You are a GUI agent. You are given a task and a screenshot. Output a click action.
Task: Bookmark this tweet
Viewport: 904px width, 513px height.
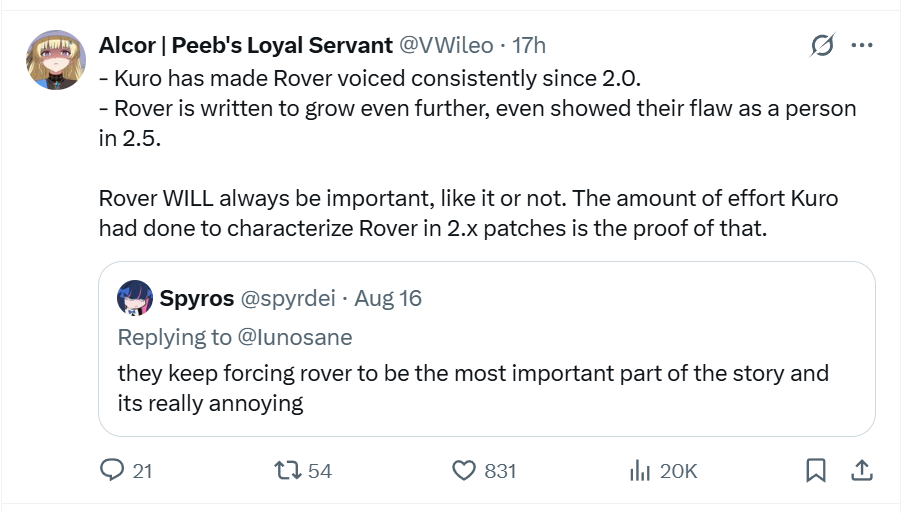[x=816, y=469]
